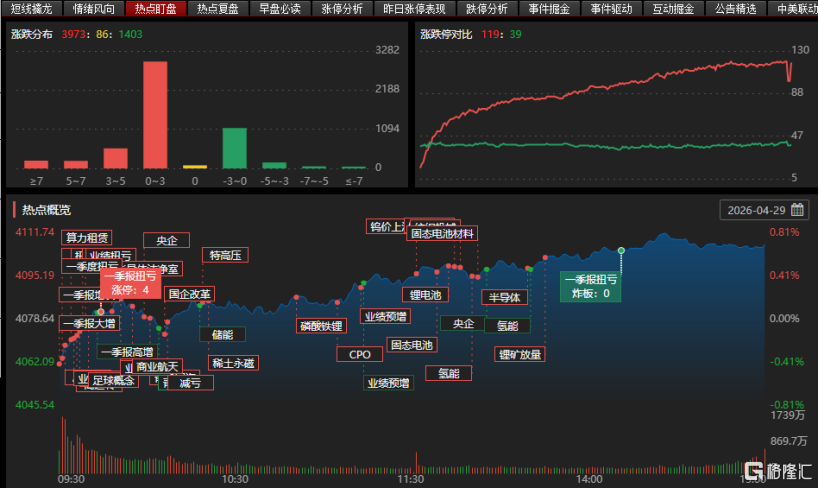Click the 1403 falling count value
Screen dimensions: 819x488
130,34
